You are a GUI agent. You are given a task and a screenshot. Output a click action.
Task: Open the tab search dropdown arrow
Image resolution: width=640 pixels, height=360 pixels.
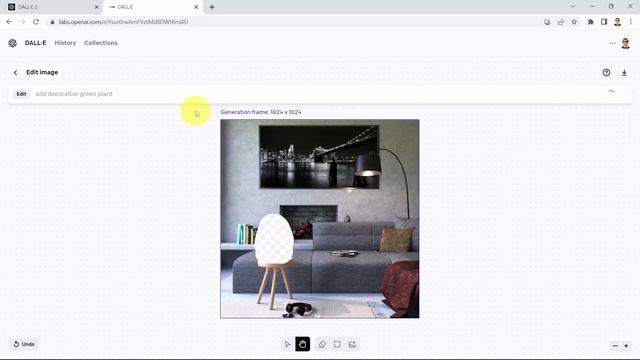pos(573,7)
